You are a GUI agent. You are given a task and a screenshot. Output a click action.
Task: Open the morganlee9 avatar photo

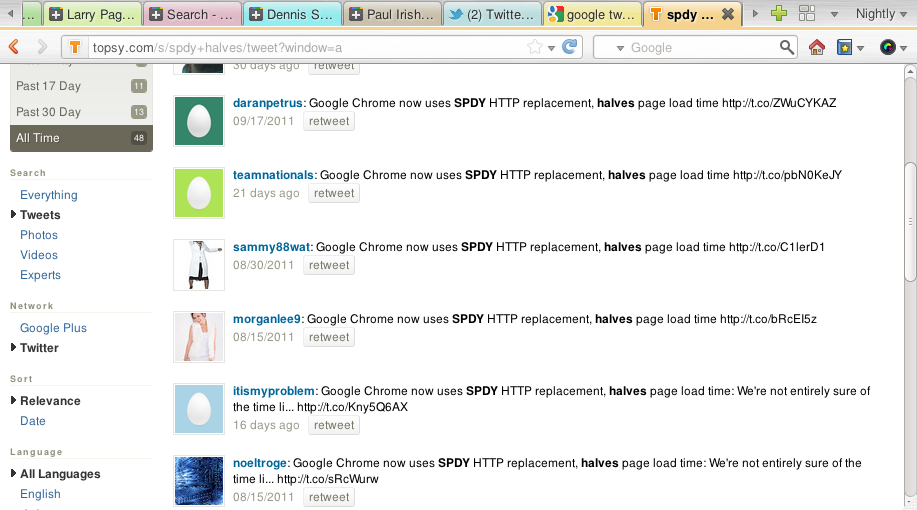[199, 336]
